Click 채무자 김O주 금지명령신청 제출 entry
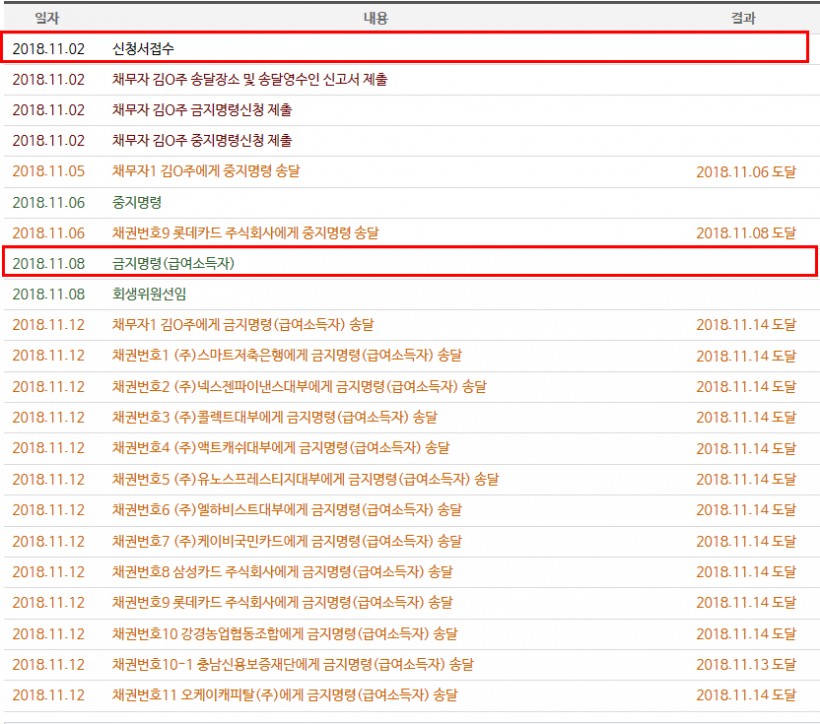820x724 pixels. [x=202, y=110]
